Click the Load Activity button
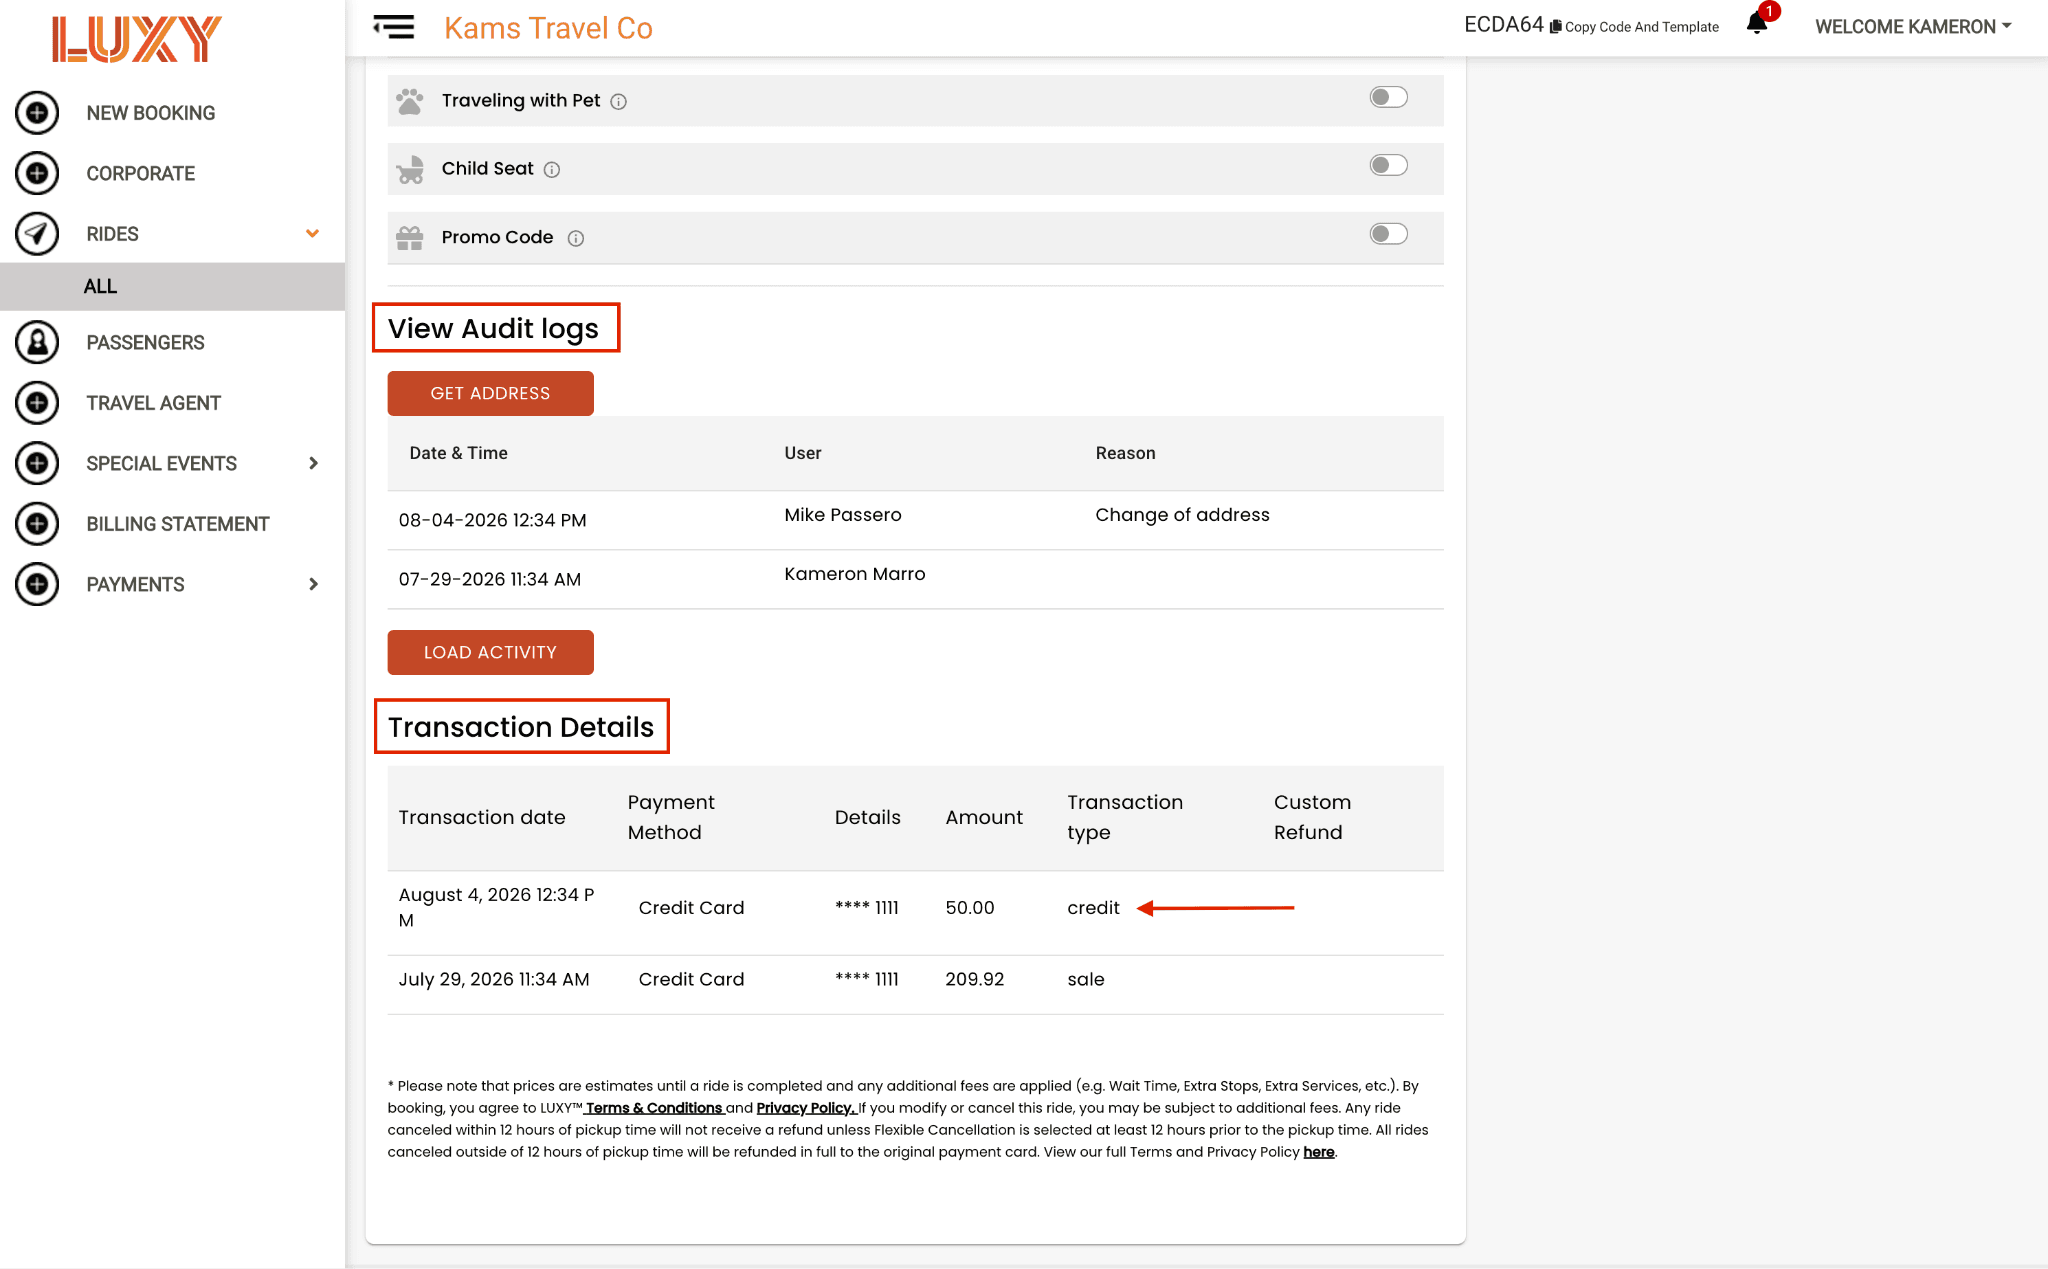The height and width of the screenshot is (1269, 2048). click(x=490, y=652)
